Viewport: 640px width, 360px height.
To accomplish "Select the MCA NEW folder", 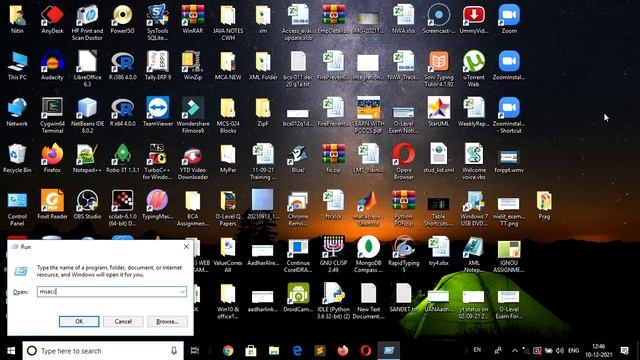I will [x=228, y=66].
